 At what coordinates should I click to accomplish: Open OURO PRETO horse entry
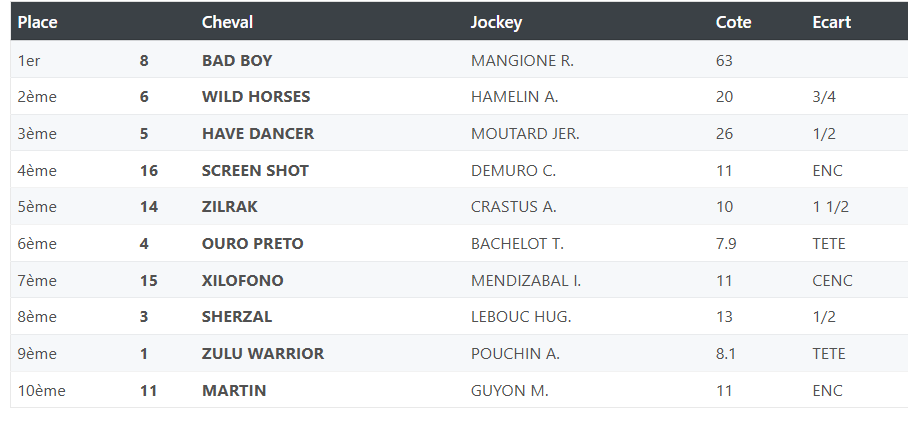tap(252, 244)
